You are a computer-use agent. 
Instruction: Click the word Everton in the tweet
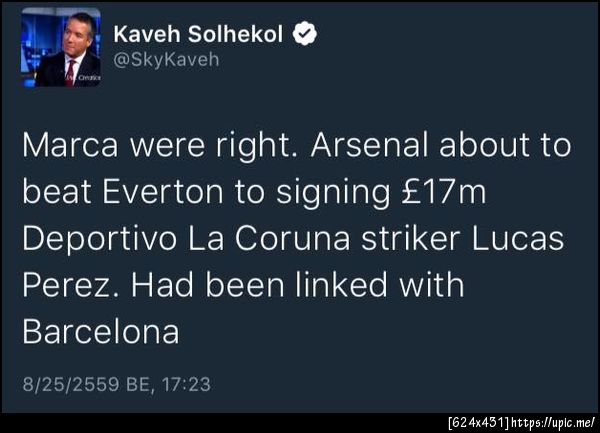tap(160, 192)
